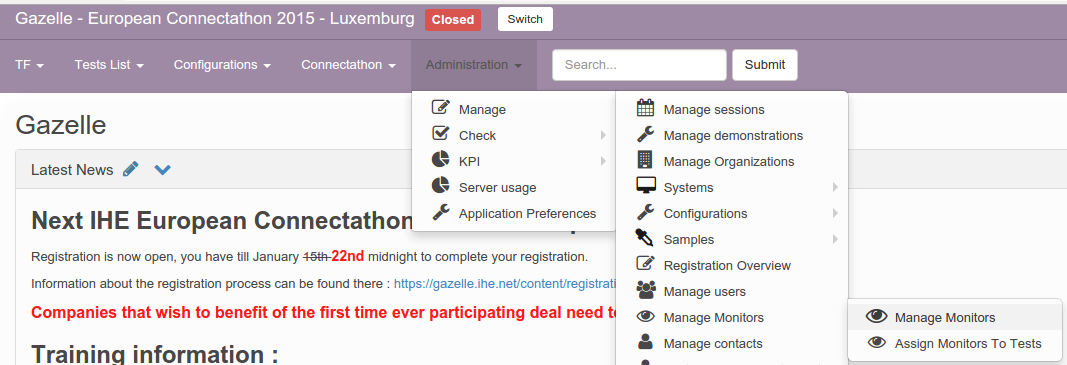Viewport: 1067px width, 365px height.
Task: Click into the Search input field
Action: tap(639, 65)
